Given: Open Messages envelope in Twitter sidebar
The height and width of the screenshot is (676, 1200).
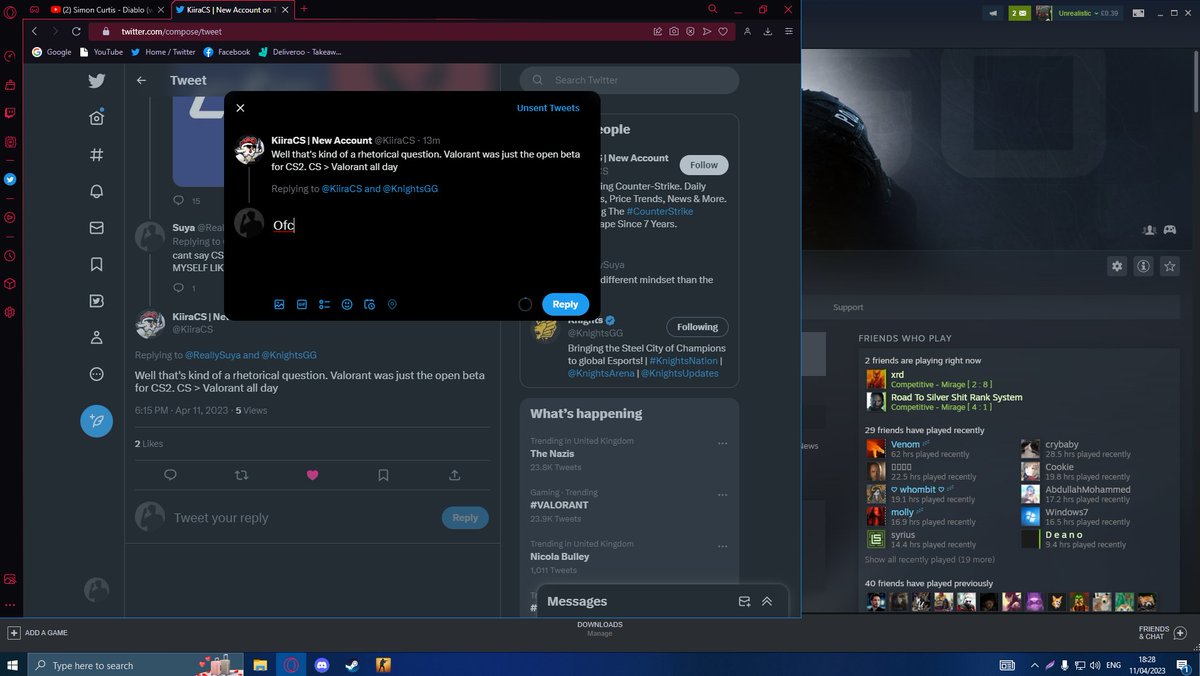Looking at the screenshot, I should [96, 228].
